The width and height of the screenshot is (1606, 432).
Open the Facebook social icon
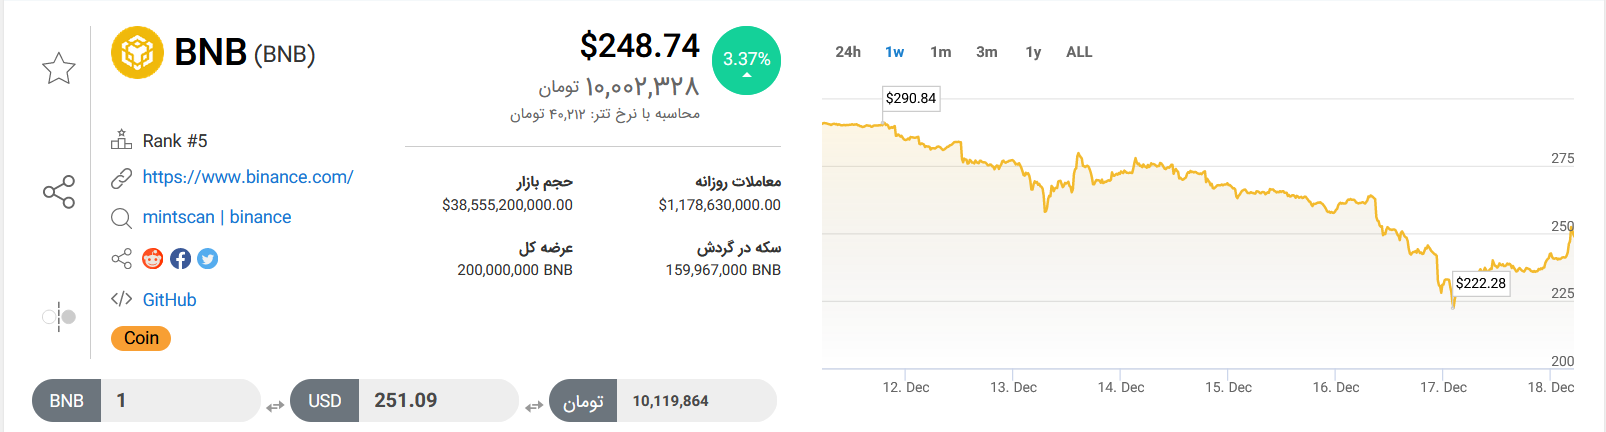click(x=180, y=259)
